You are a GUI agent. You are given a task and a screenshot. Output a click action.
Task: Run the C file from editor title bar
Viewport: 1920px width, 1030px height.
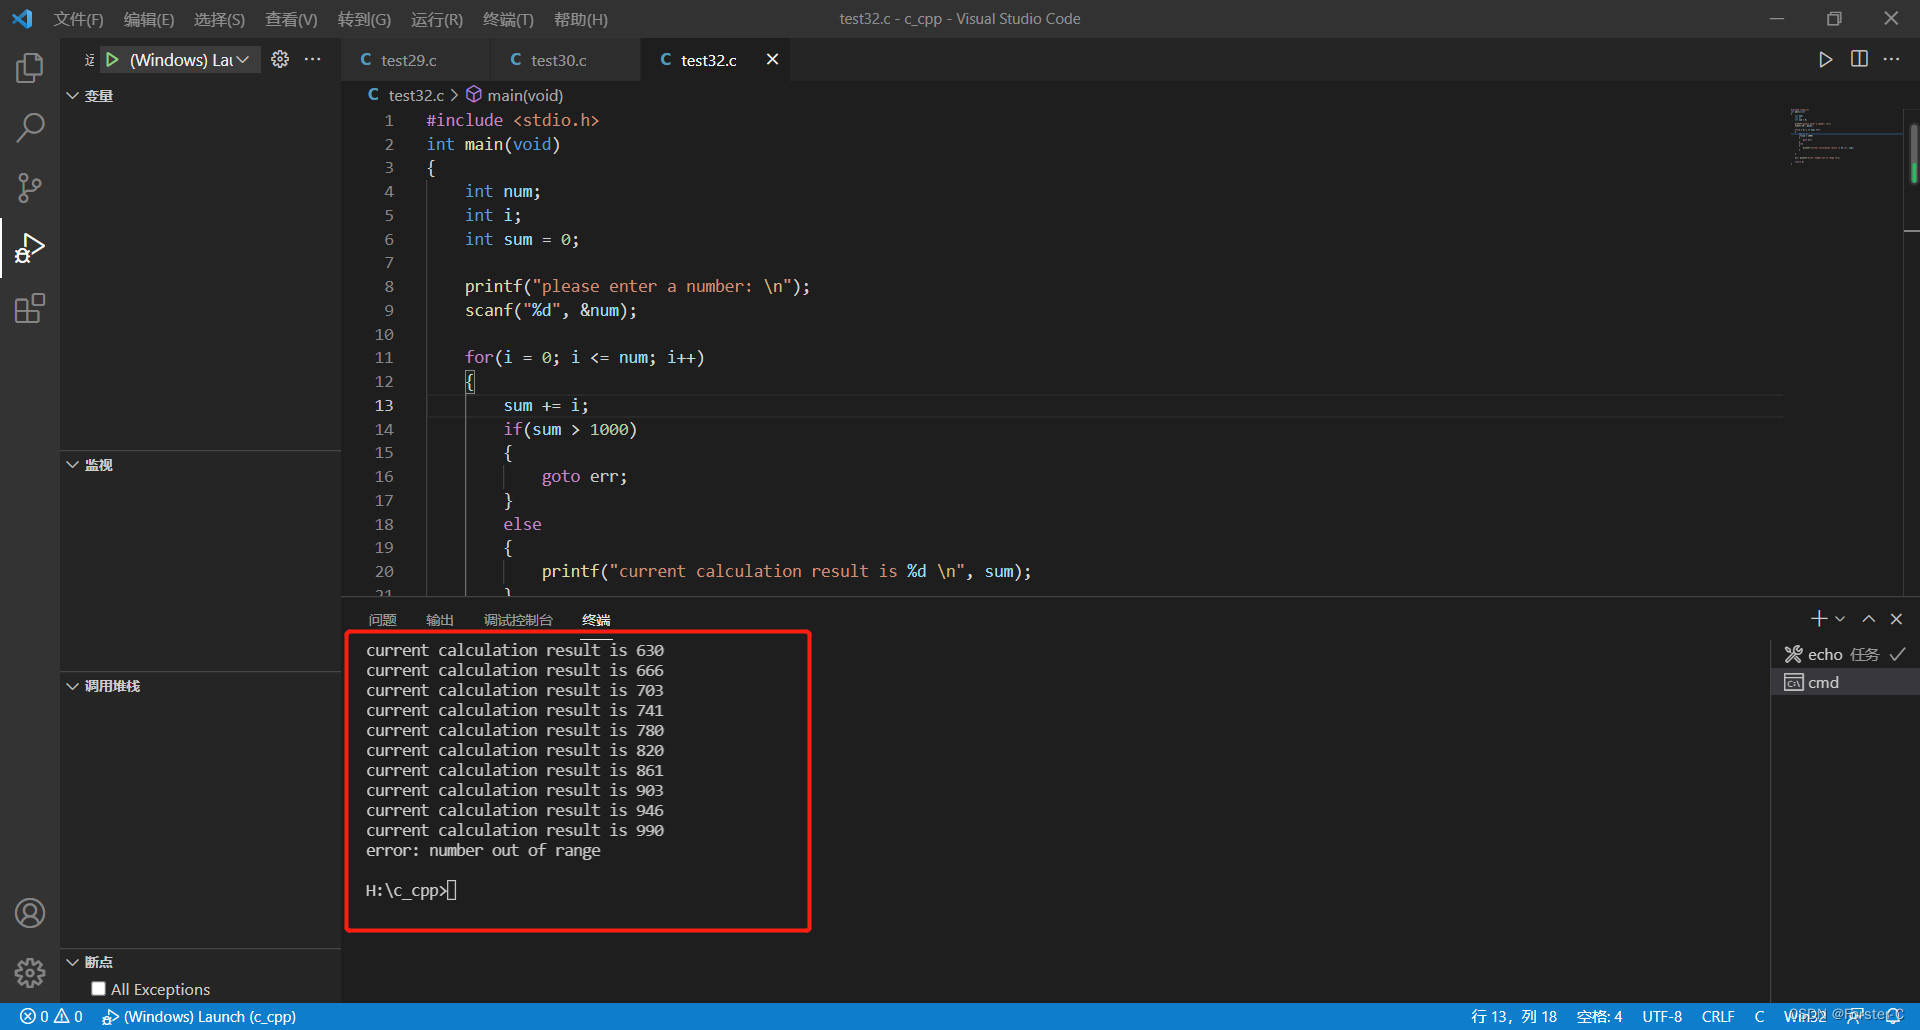(x=1825, y=60)
